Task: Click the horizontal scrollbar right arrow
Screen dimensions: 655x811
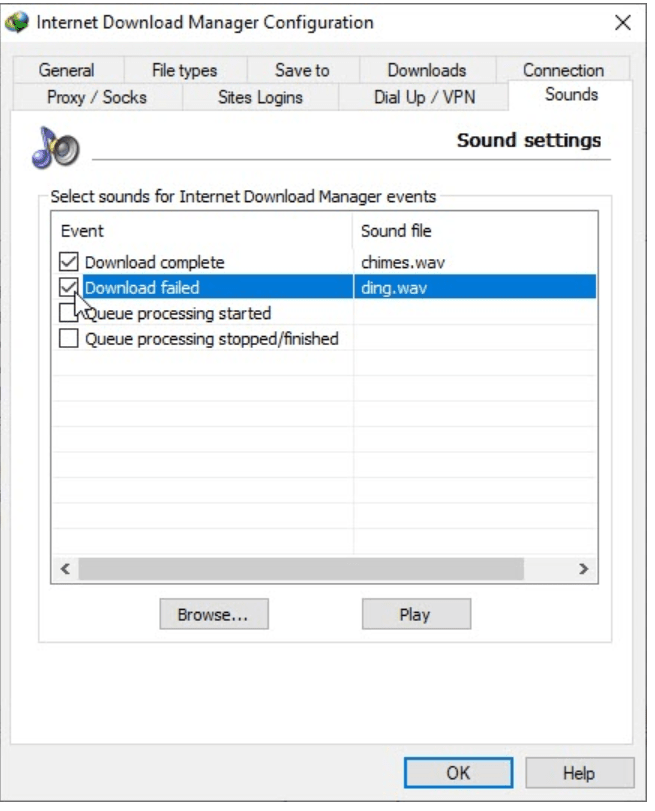Action: [x=583, y=568]
